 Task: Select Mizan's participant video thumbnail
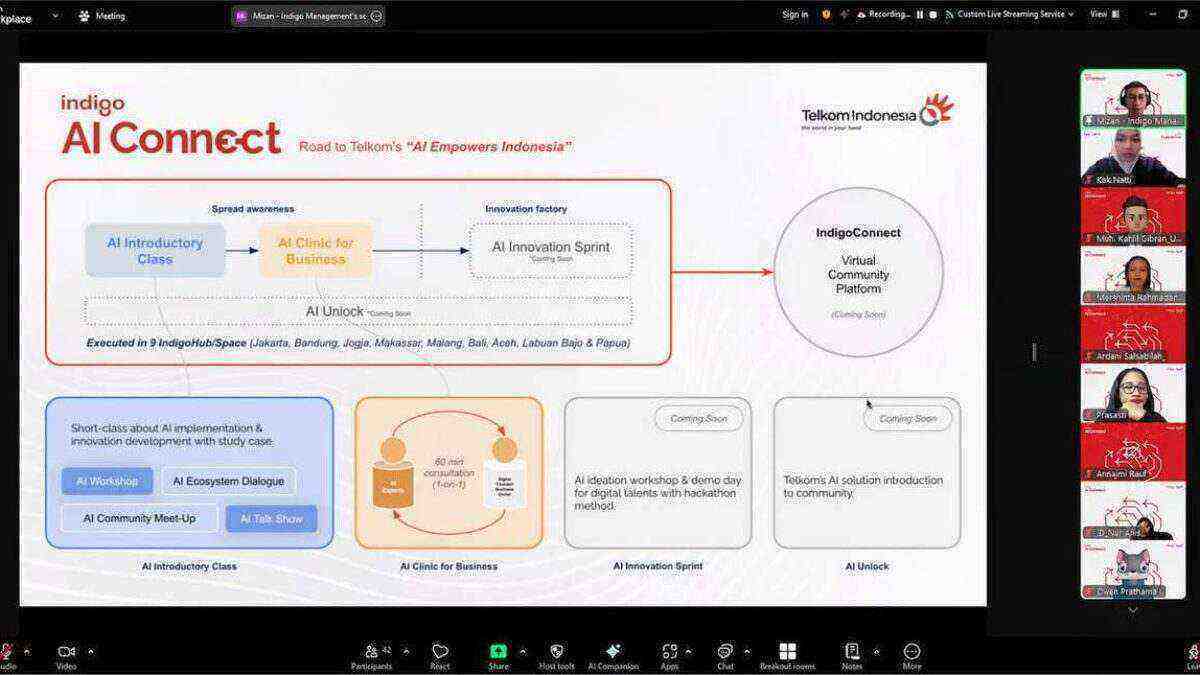pos(1133,98)
